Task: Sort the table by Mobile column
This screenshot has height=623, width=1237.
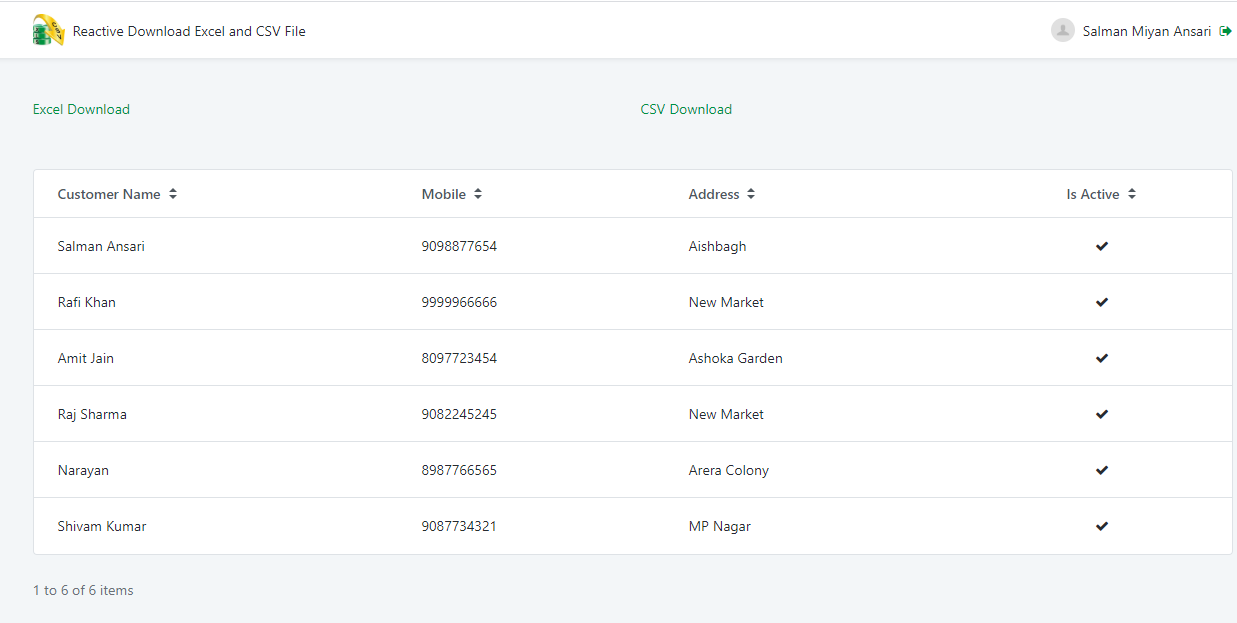Action: pyautogui.click(x=443, y=194)
